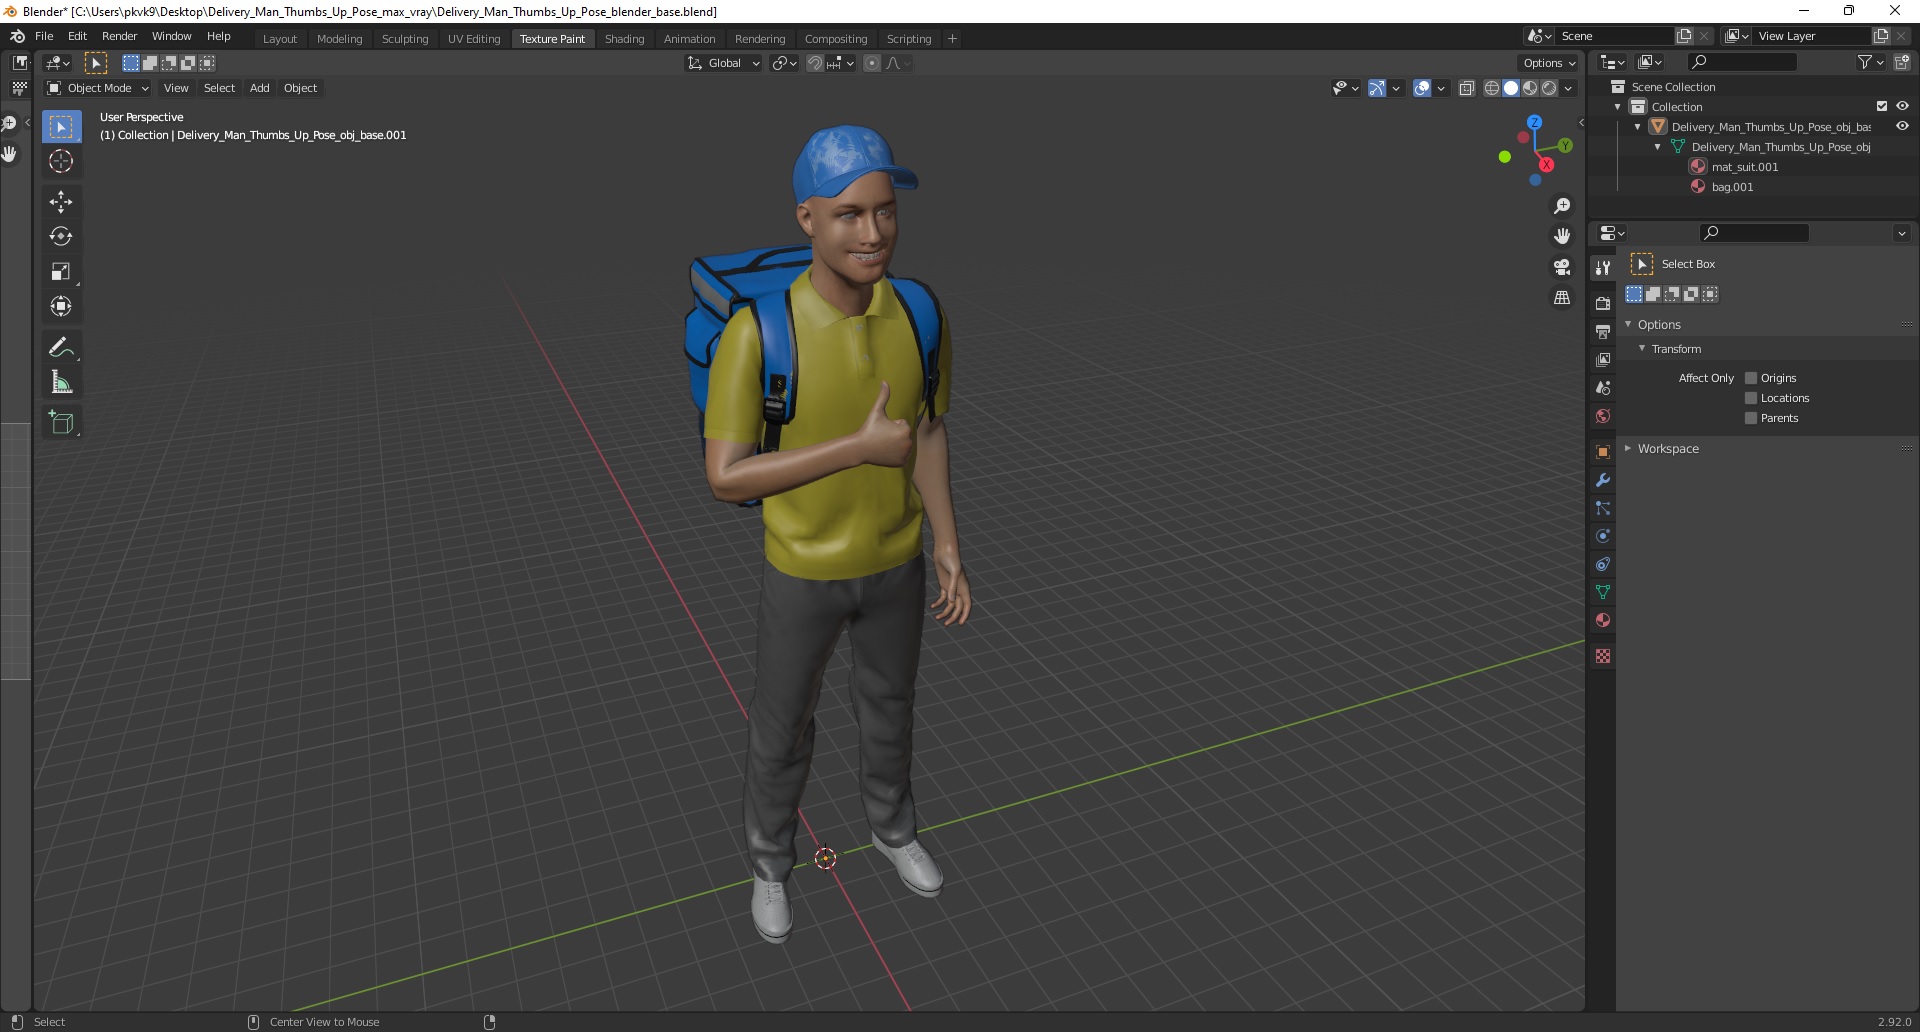Image resolution: width=1920 pixels, height=1032 pixels.
Task: Click the viewport zoom magnifier icon
Action: tap(1562, 206)
